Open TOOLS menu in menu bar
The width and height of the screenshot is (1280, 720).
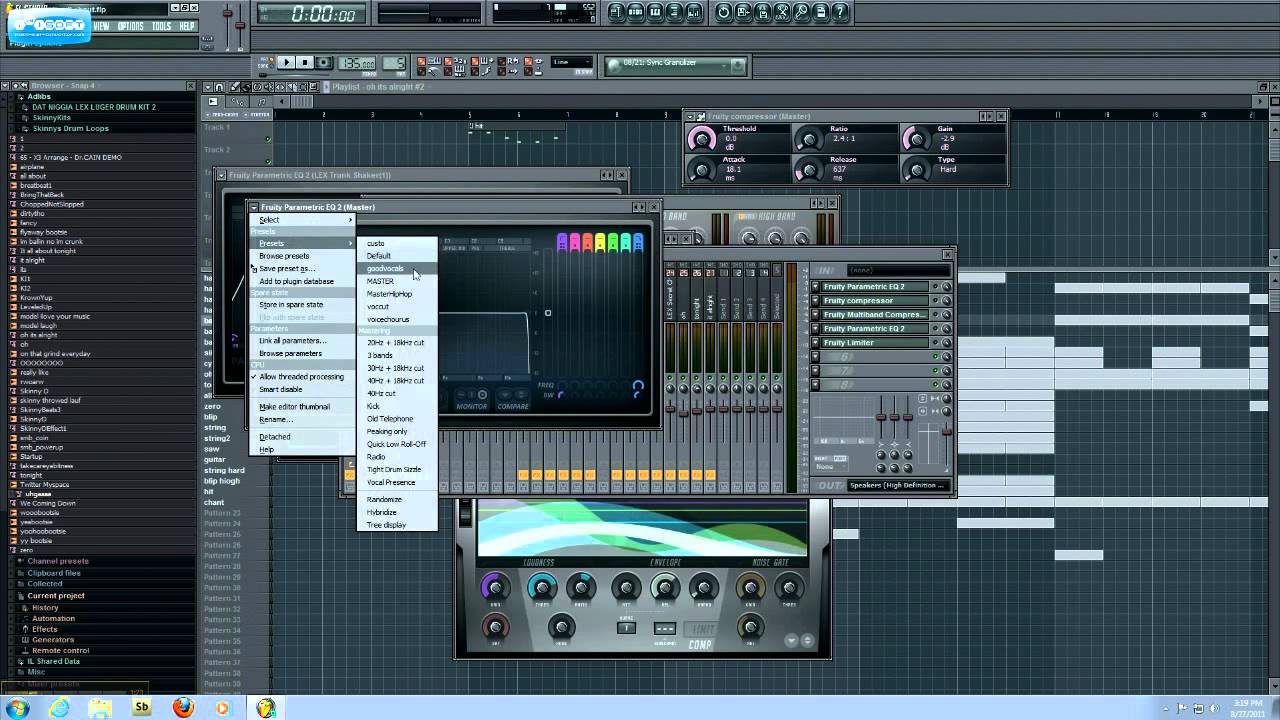click(161, 26)
